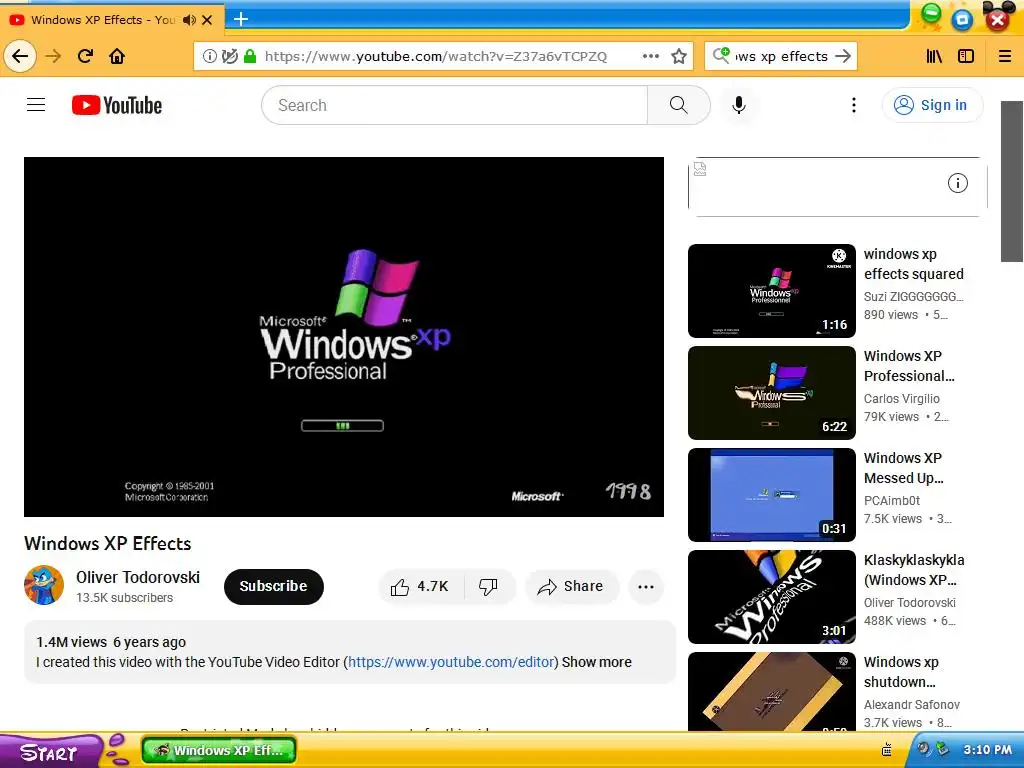Open 'windows xp effects squared' thumbnail

click(771, 291)
